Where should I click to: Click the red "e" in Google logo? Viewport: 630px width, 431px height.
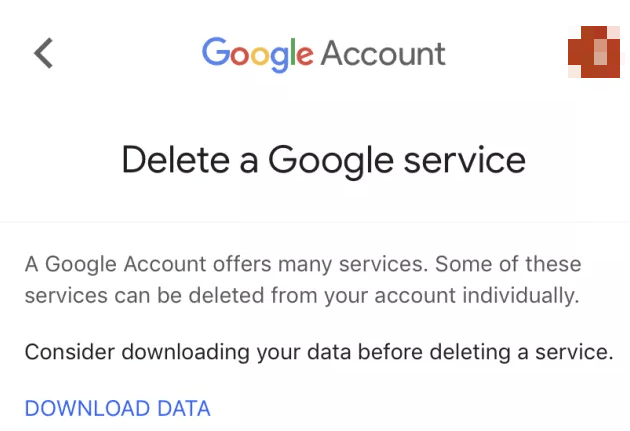click(304, 56)
